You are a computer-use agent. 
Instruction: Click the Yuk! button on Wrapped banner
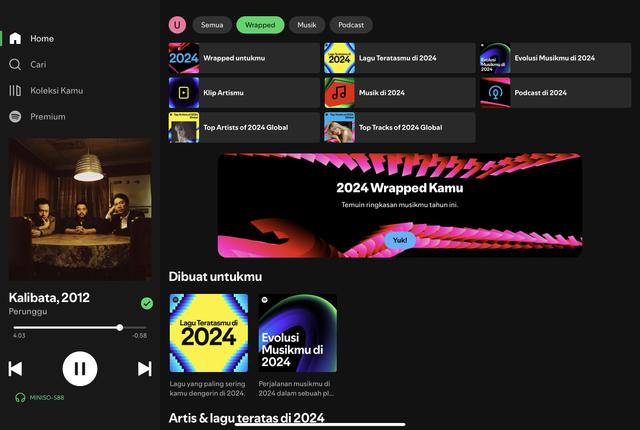400,240
